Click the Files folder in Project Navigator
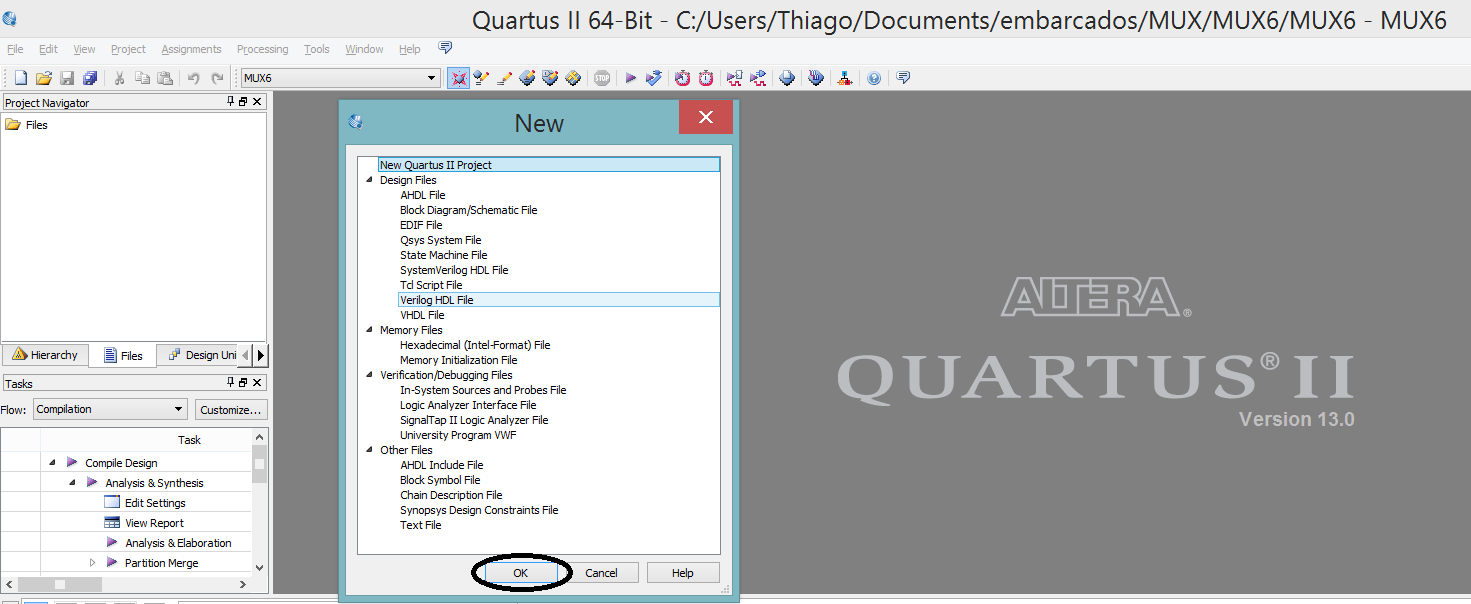Screen dimensions: 1471x604 point(27,125)
